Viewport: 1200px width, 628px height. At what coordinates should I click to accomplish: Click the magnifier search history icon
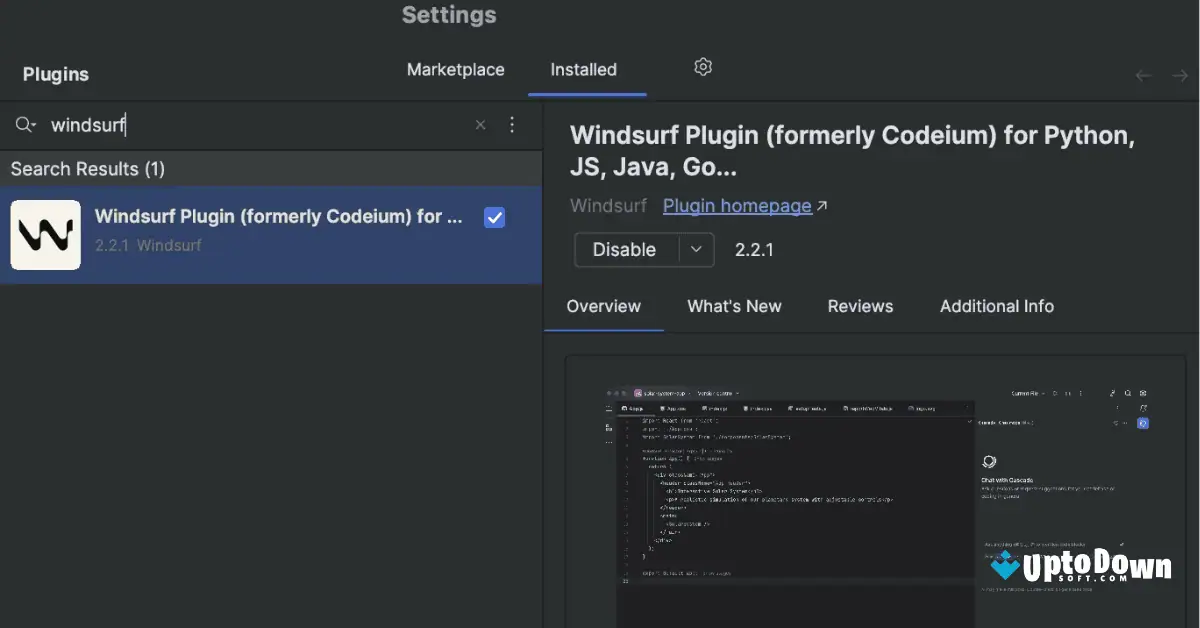point(25,125)
